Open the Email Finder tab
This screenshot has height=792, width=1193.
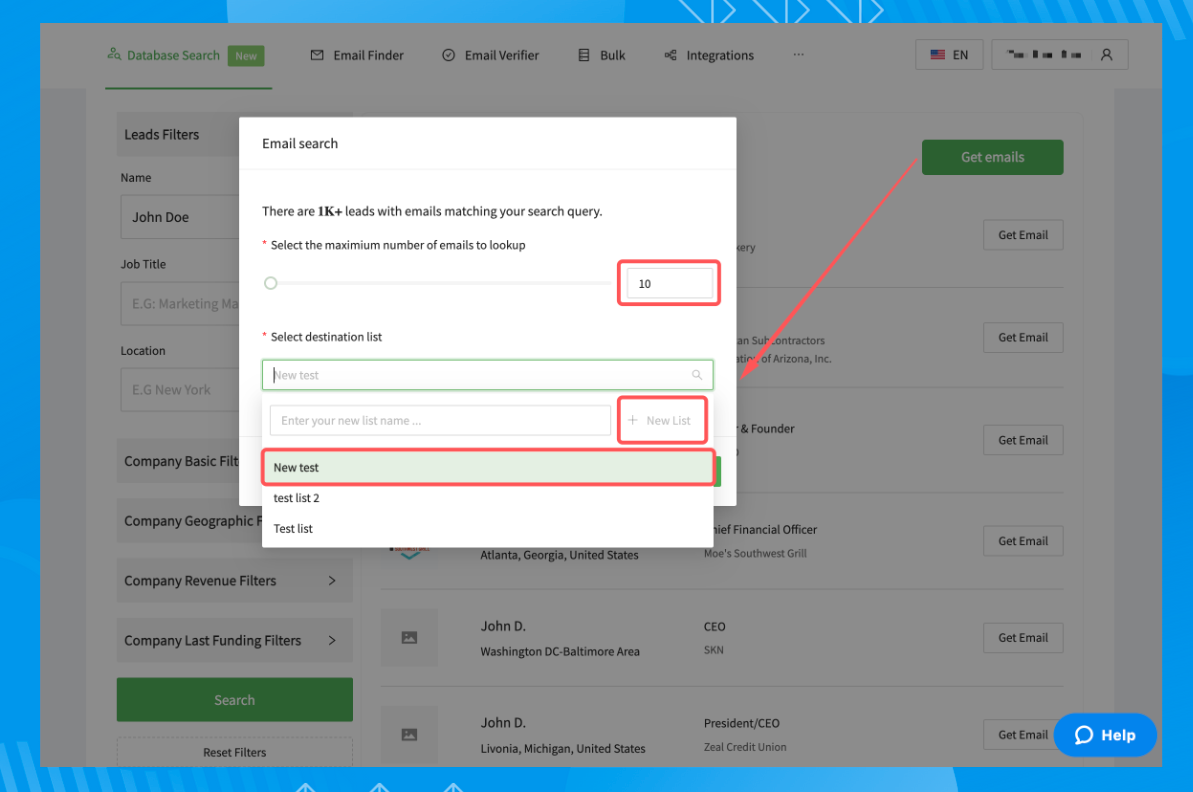click(358, 56)
